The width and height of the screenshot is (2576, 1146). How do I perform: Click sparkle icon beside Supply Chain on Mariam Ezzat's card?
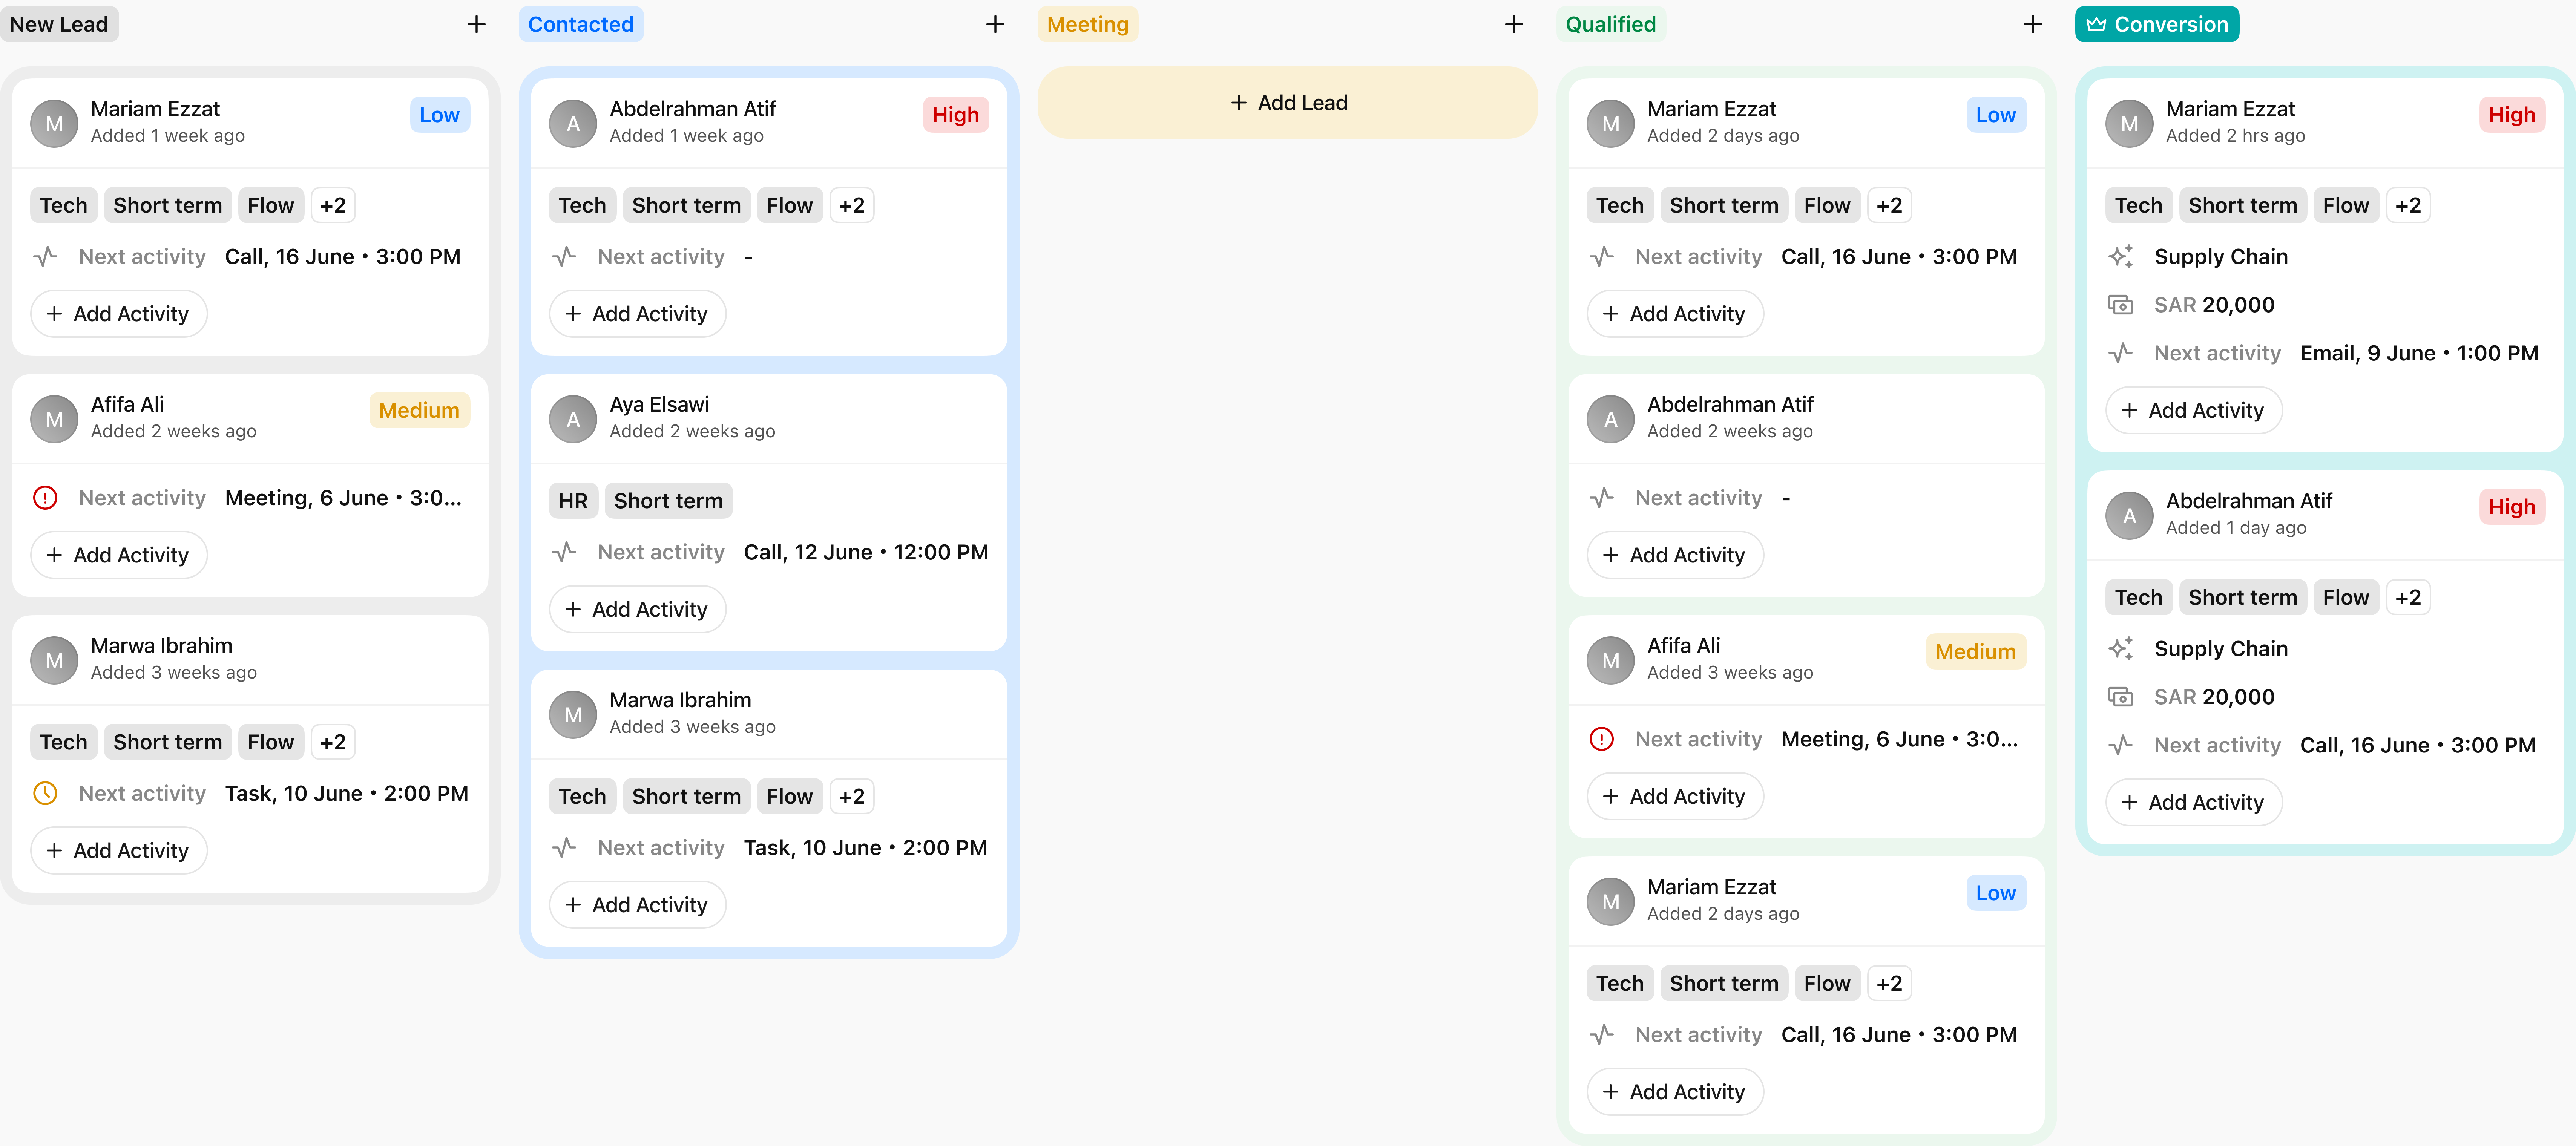2121,257
